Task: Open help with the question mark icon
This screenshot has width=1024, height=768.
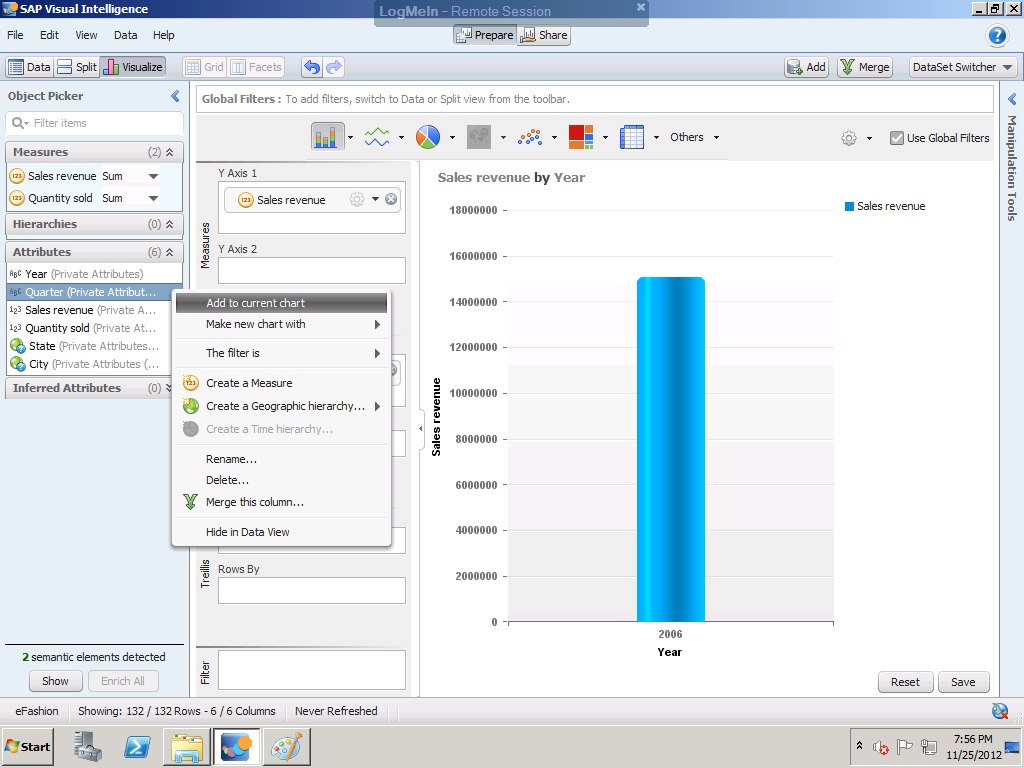Action: pyautogui.click(x=997, y=35)
